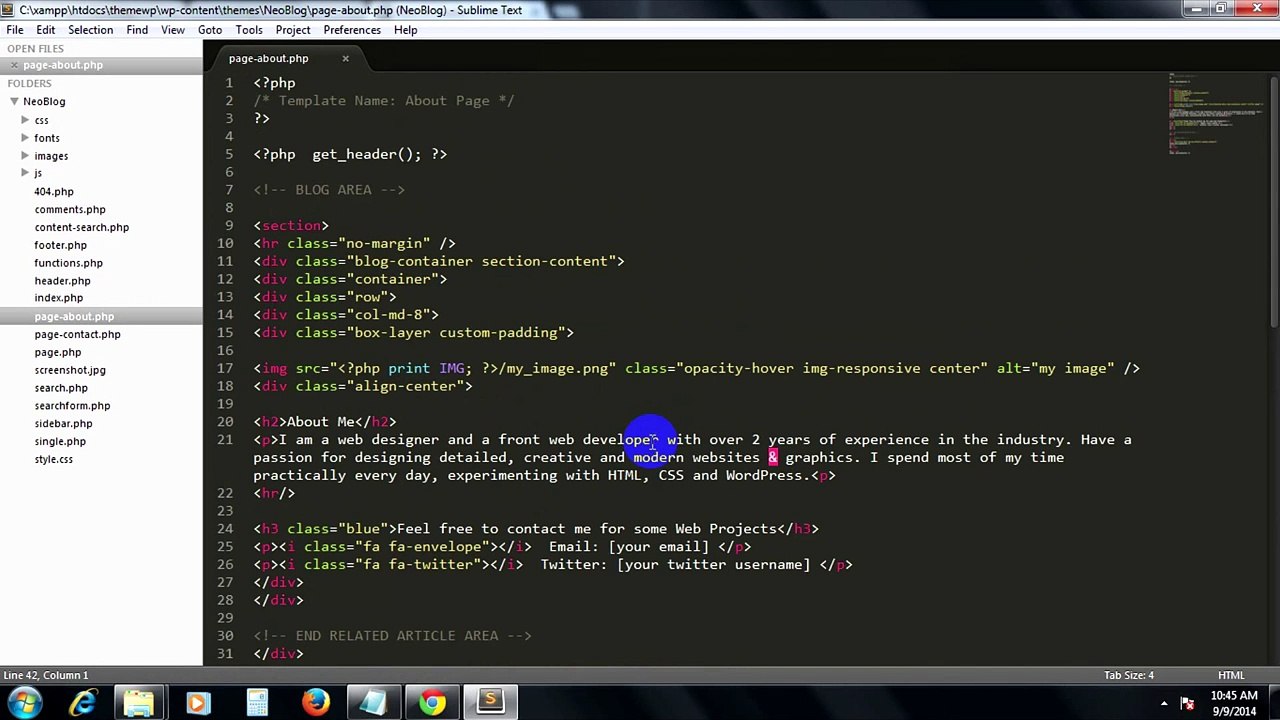Click the get_header() call on line 5
The width and height of the screenshot is (1280, 720).
(367, 154)
